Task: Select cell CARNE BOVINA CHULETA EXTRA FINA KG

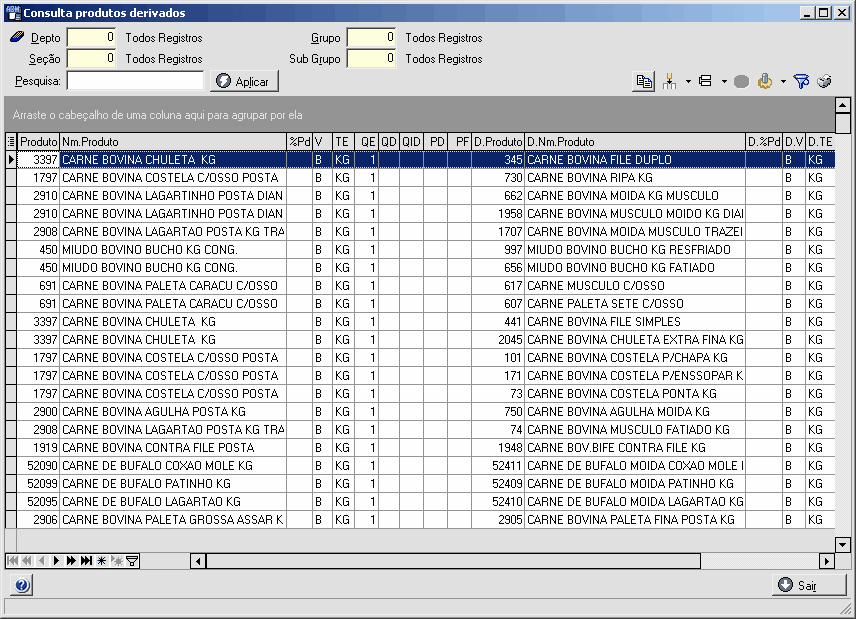Action: pos(634,340)
